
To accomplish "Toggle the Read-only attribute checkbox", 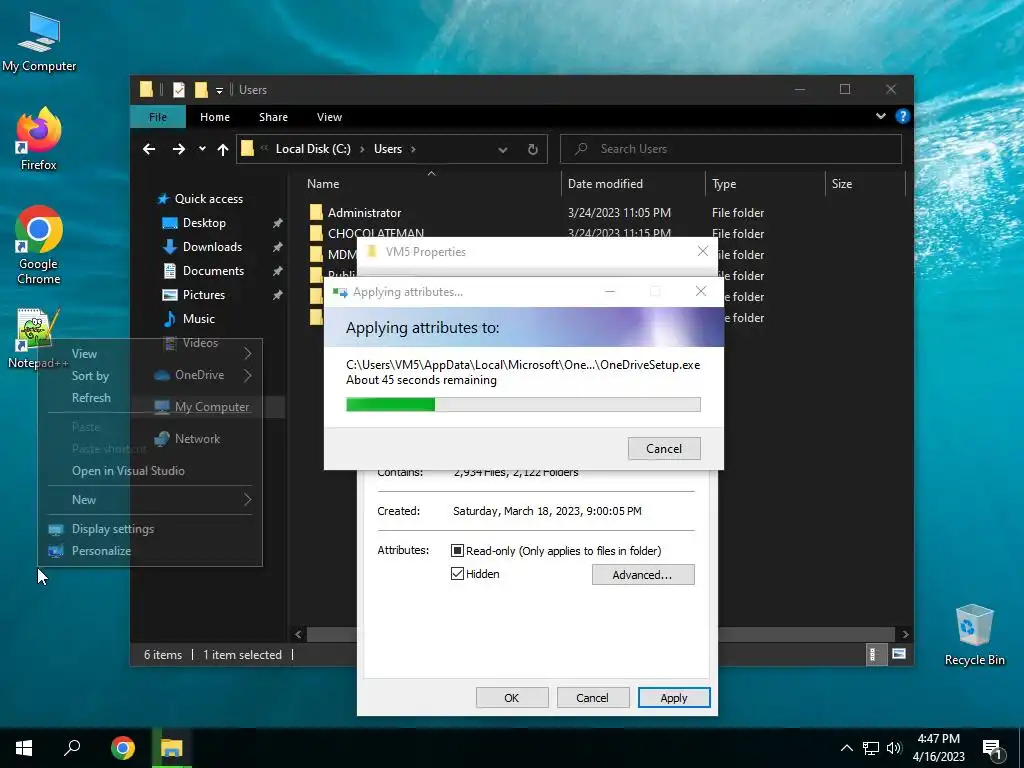I will (457, 551).
